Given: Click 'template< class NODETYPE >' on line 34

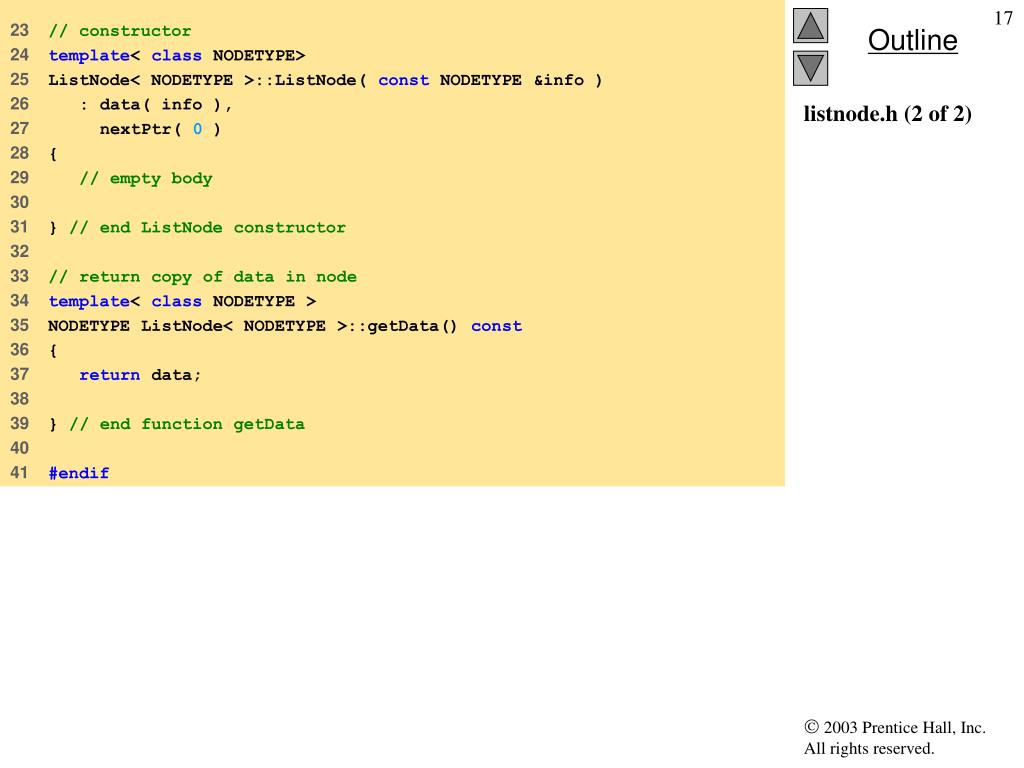Looking at the screenshot, I should [x=182, y=301].
